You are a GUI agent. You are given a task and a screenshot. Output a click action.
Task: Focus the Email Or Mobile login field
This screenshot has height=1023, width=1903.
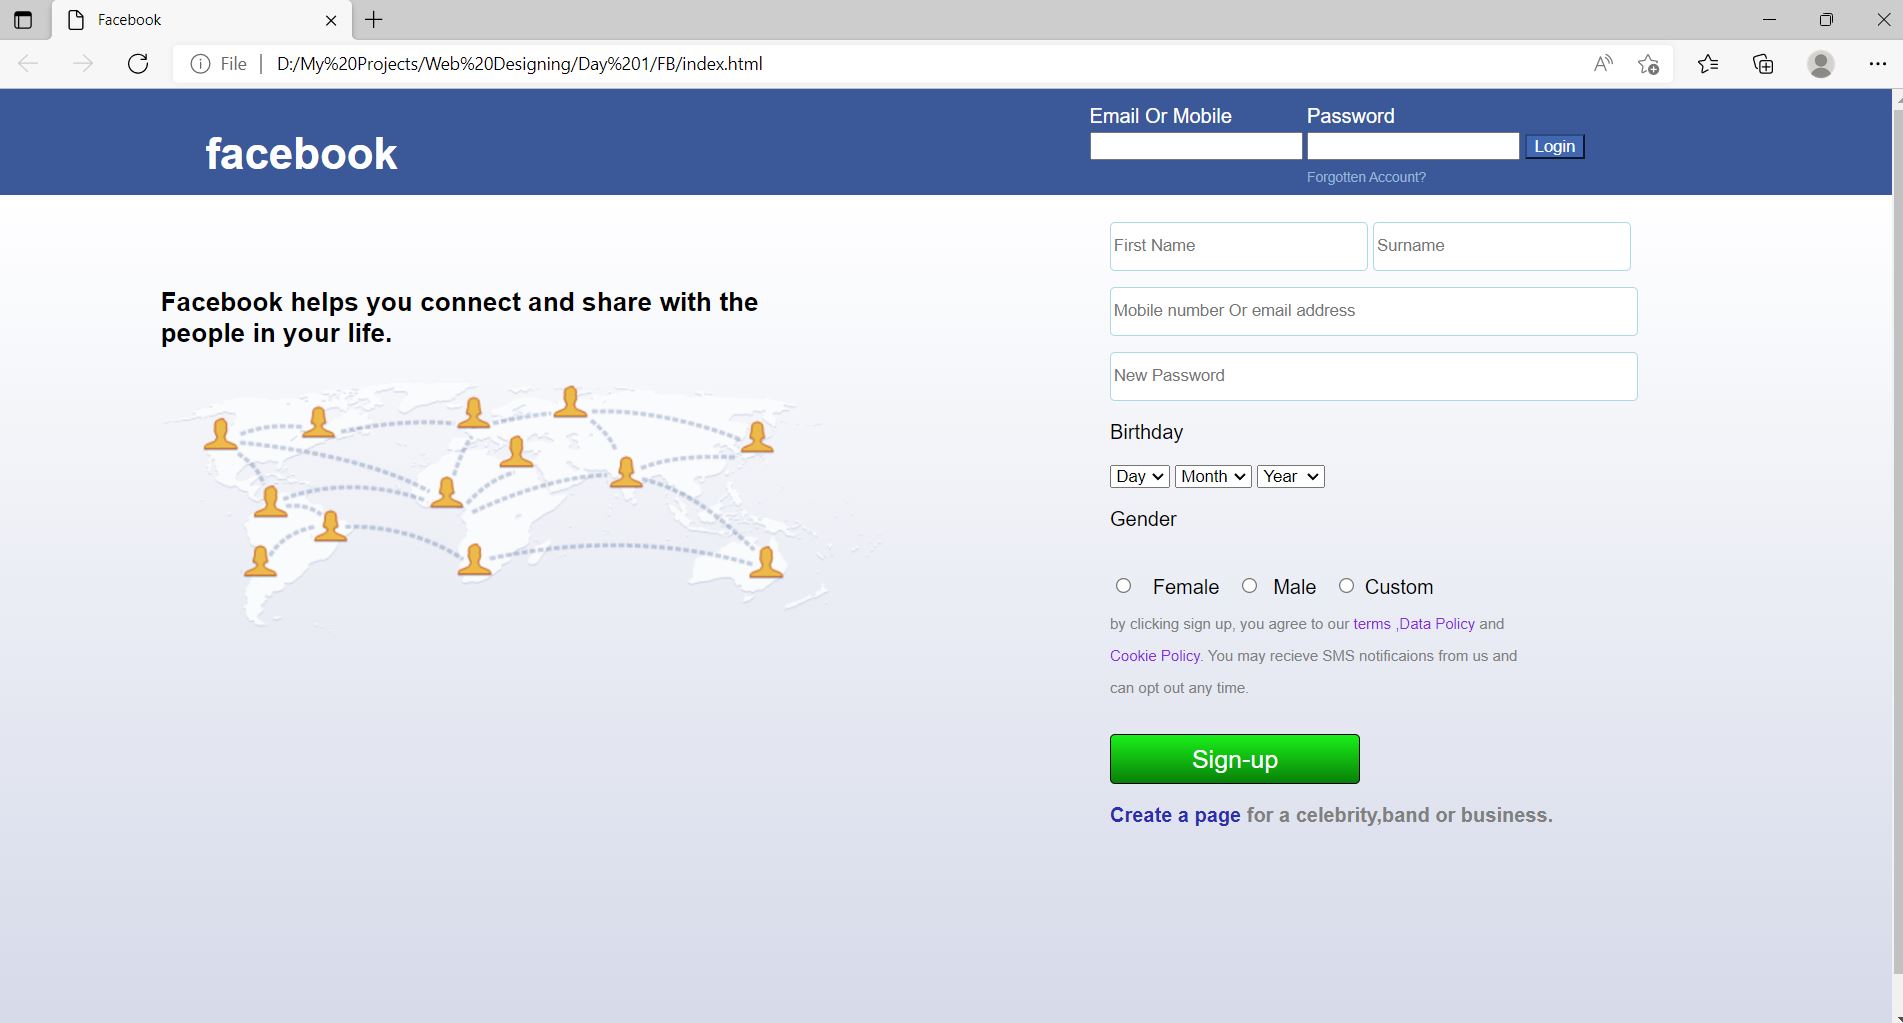pyautogui.click(x=1196, y=146)
